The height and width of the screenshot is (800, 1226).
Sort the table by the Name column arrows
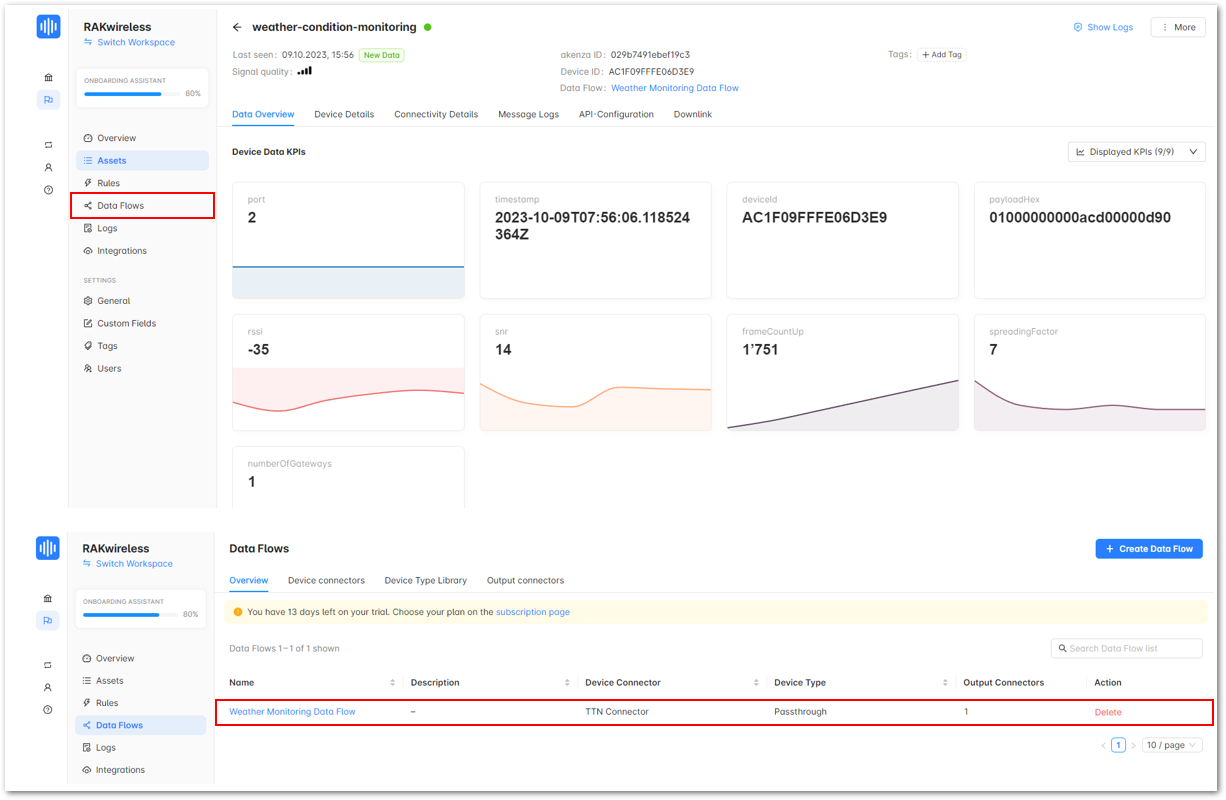coord(392,683)
